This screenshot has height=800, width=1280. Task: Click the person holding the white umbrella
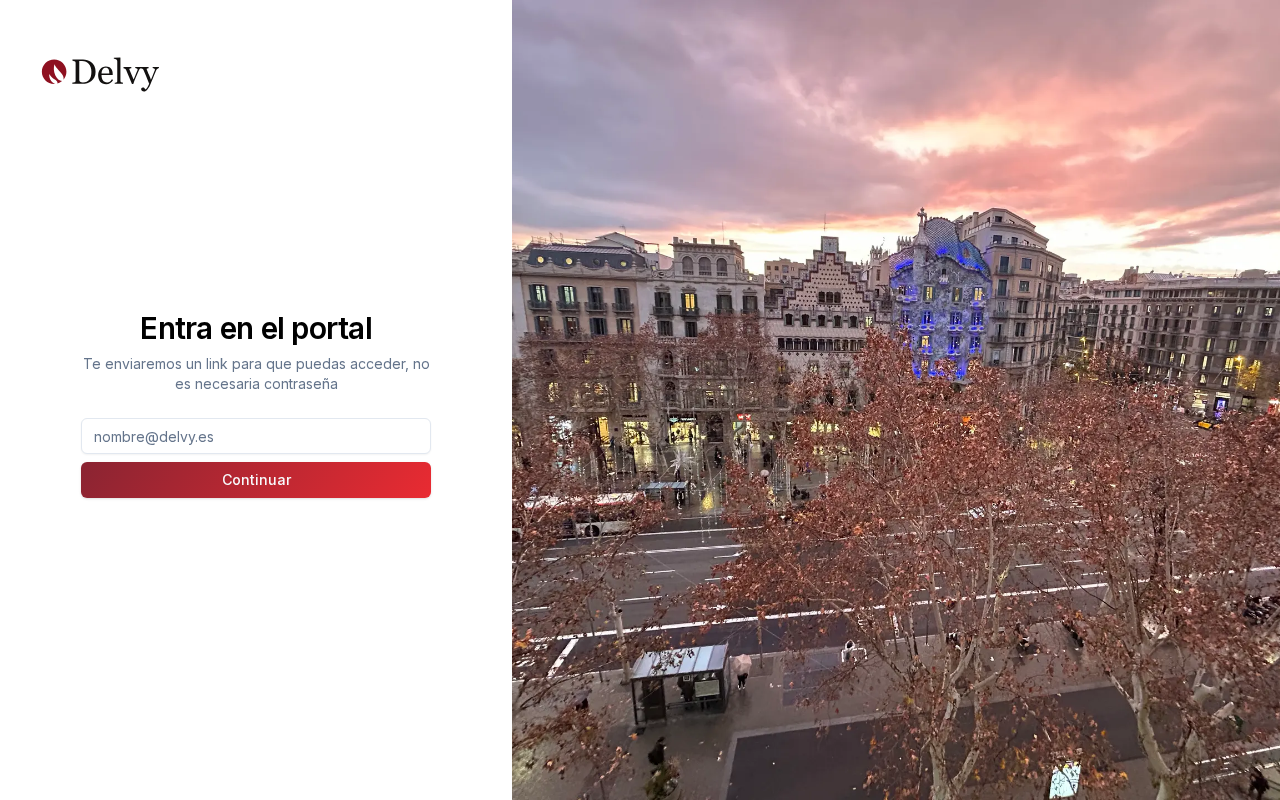tap(741, 670)
